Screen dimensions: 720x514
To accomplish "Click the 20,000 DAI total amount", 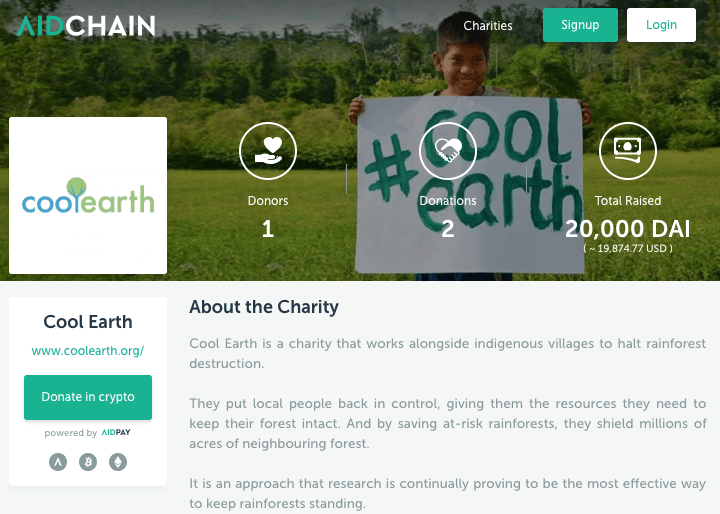I will (628, 229).
